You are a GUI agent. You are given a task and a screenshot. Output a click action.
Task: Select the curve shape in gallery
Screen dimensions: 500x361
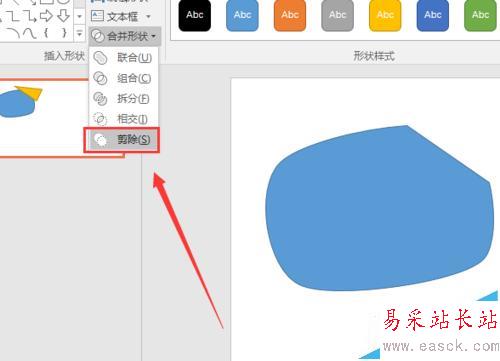pos(29,33)
